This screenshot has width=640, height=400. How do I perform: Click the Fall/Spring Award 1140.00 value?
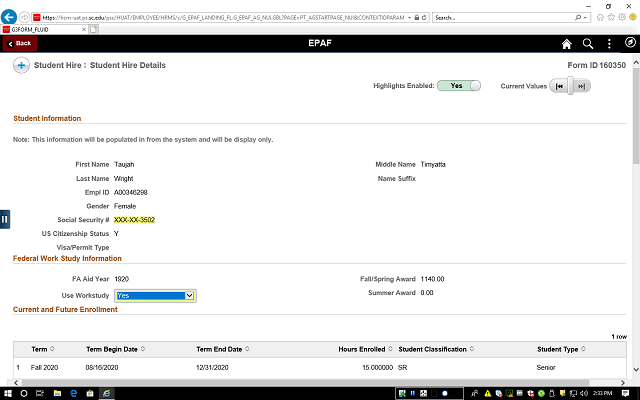point(432,279)
